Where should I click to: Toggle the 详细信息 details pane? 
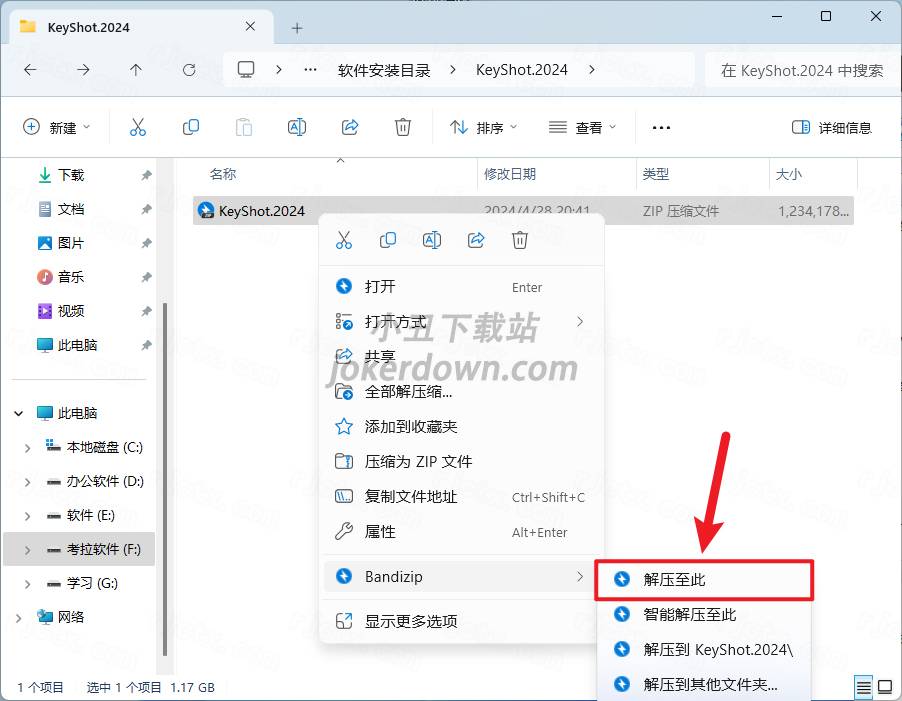click(x=831, y=127)
